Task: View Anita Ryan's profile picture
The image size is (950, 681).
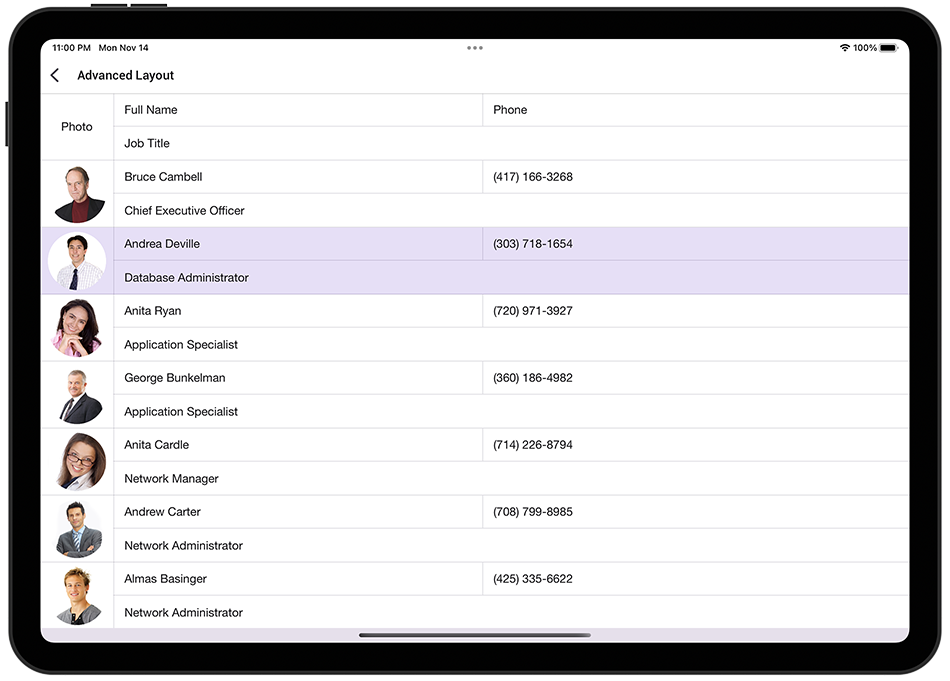Action: coord(77,327)
